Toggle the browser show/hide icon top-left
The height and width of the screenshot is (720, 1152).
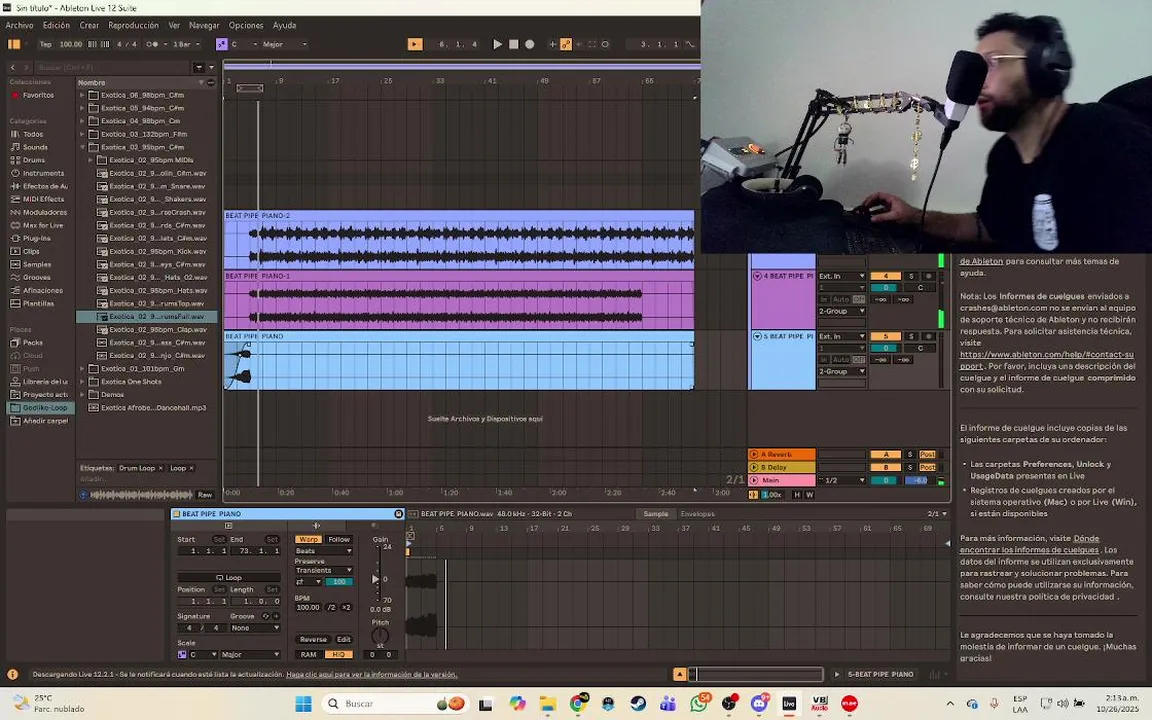pyautogui.click(x=14, y=44)
